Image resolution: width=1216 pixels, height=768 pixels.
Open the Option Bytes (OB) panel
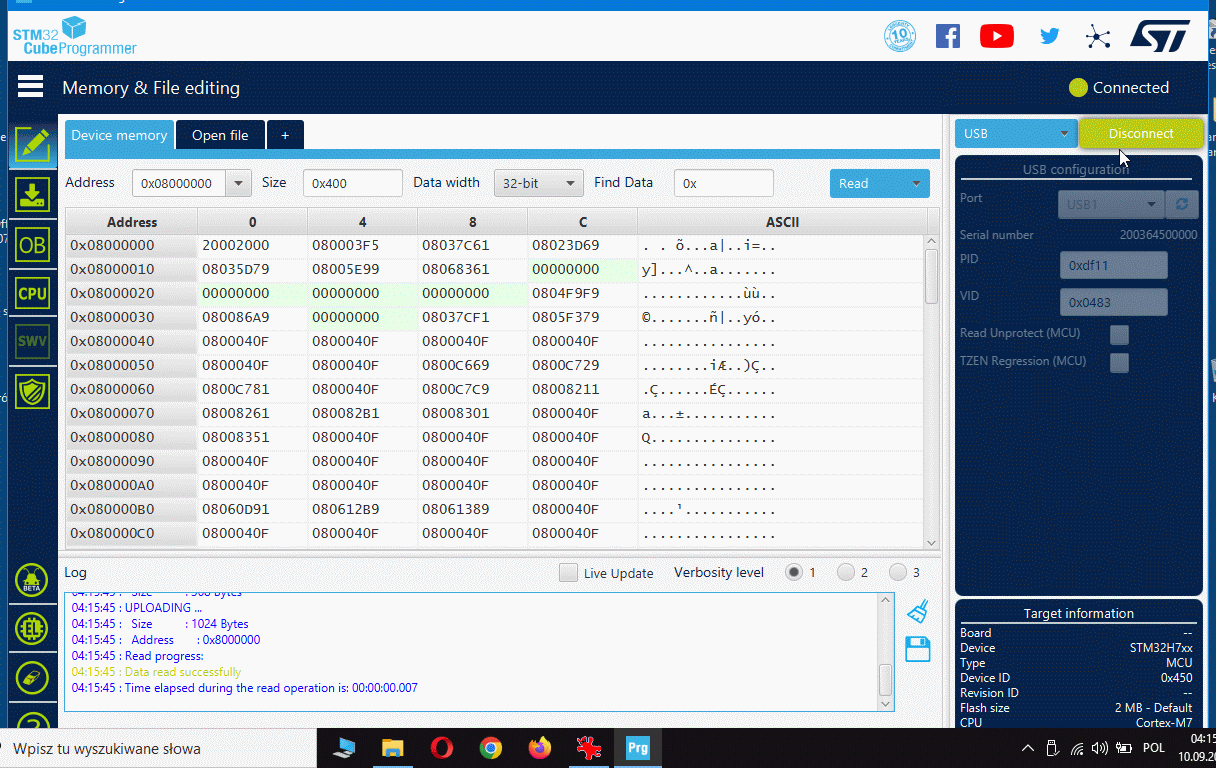pyautogui.click(x=32, y=244)
